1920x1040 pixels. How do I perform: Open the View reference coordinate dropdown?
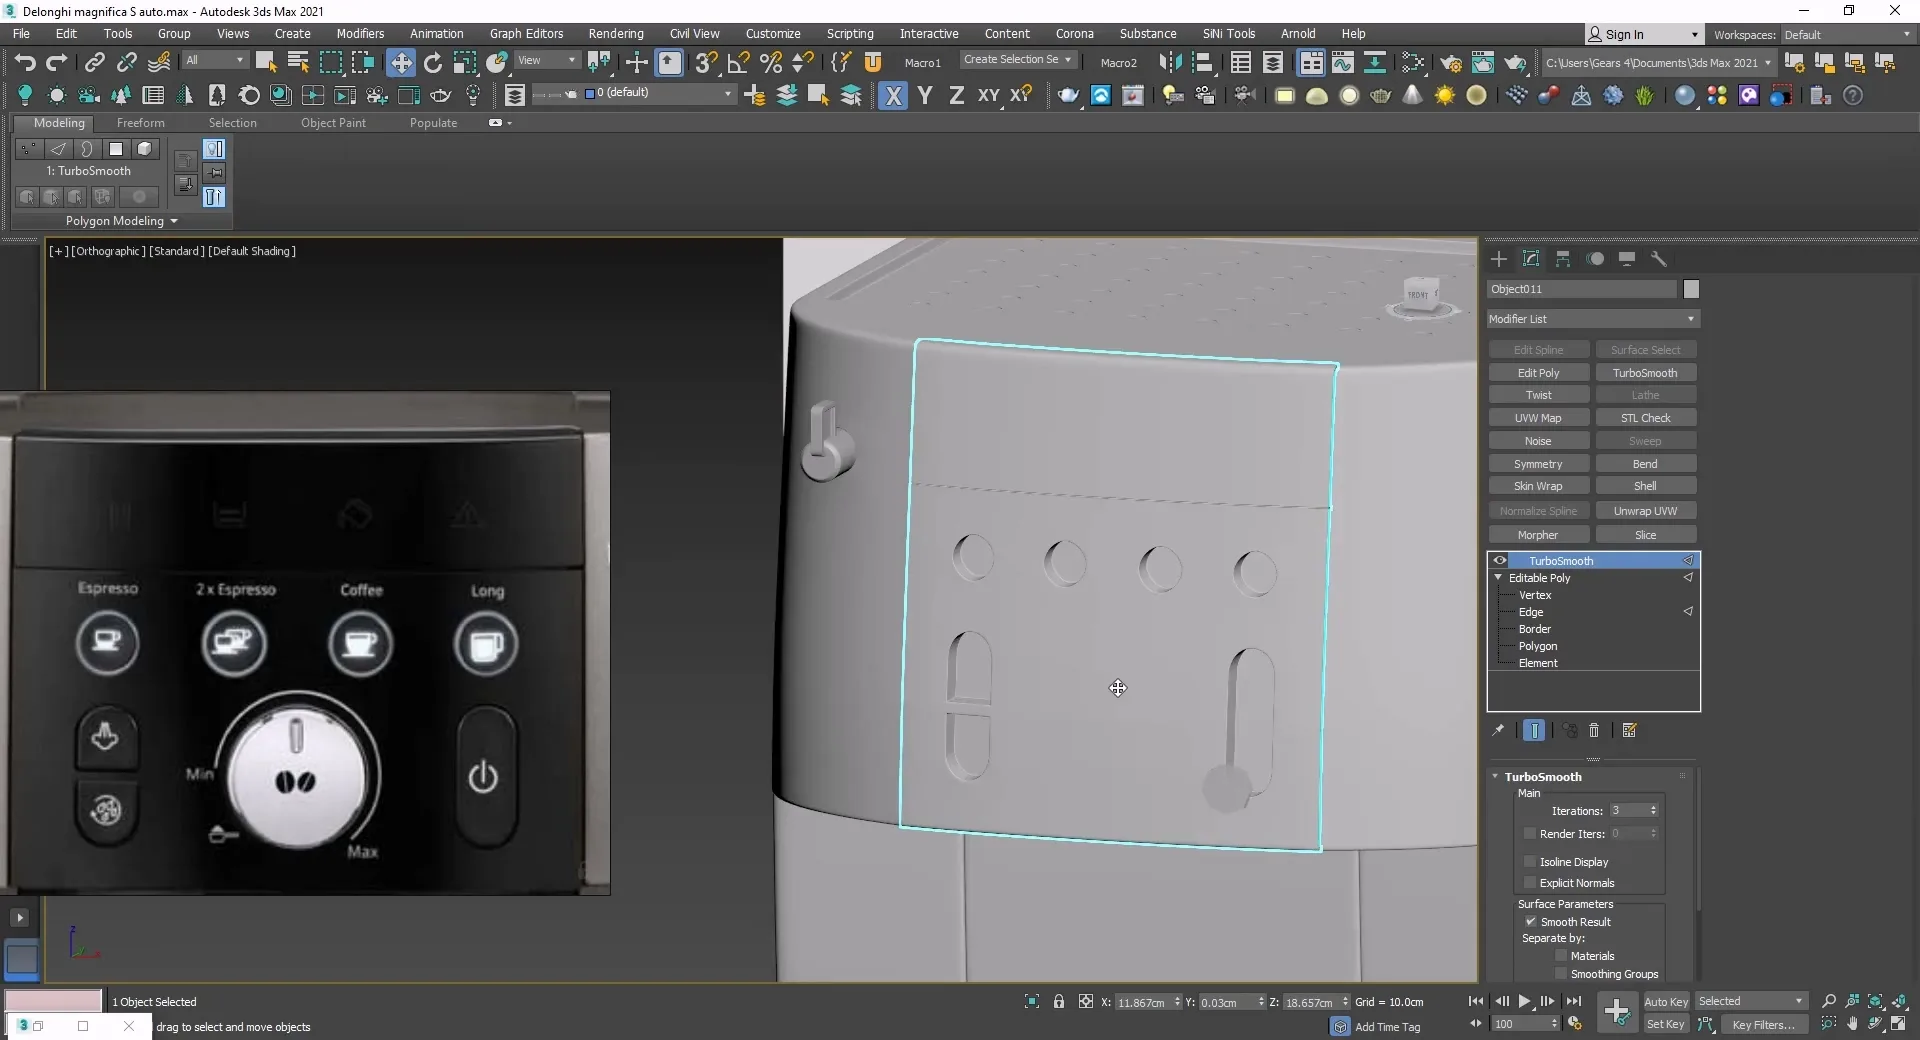[x=547, y=61]
